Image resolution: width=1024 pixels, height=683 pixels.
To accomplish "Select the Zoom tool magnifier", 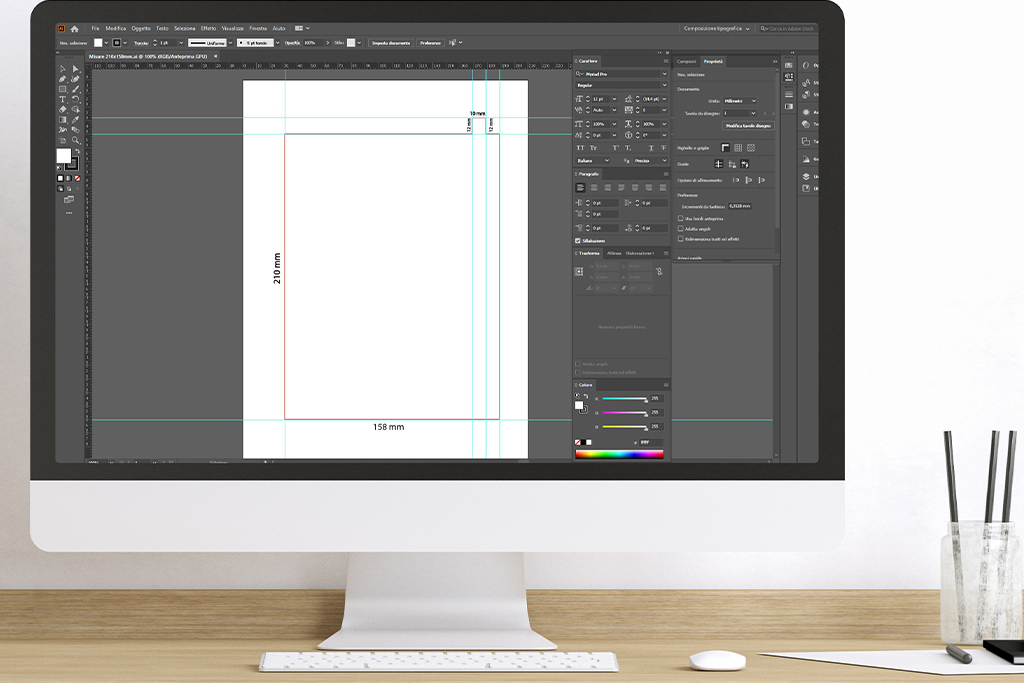I will [x=75, y=140].
